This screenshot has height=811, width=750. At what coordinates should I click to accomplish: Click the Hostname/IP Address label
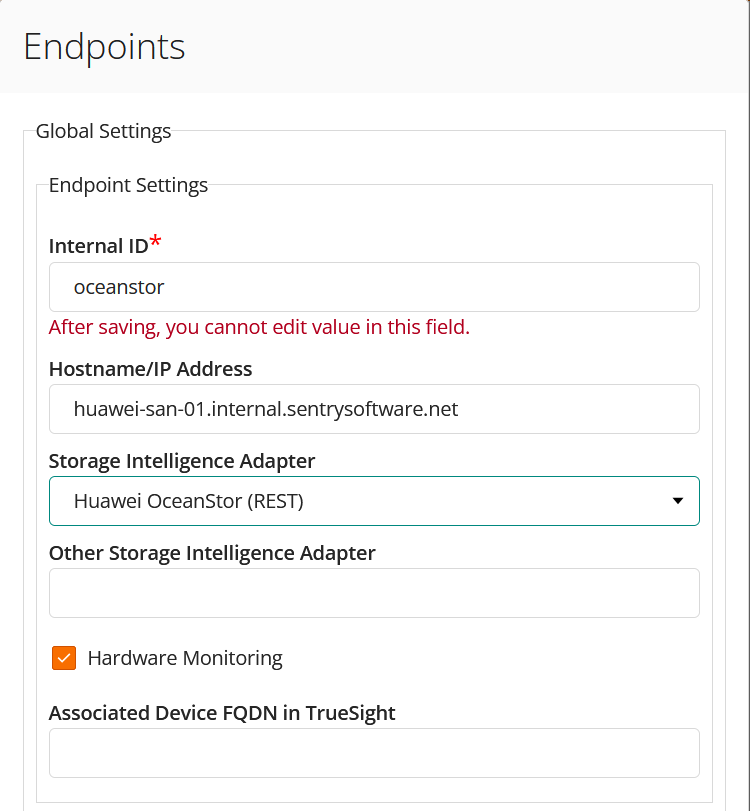[x=150, y=368]
